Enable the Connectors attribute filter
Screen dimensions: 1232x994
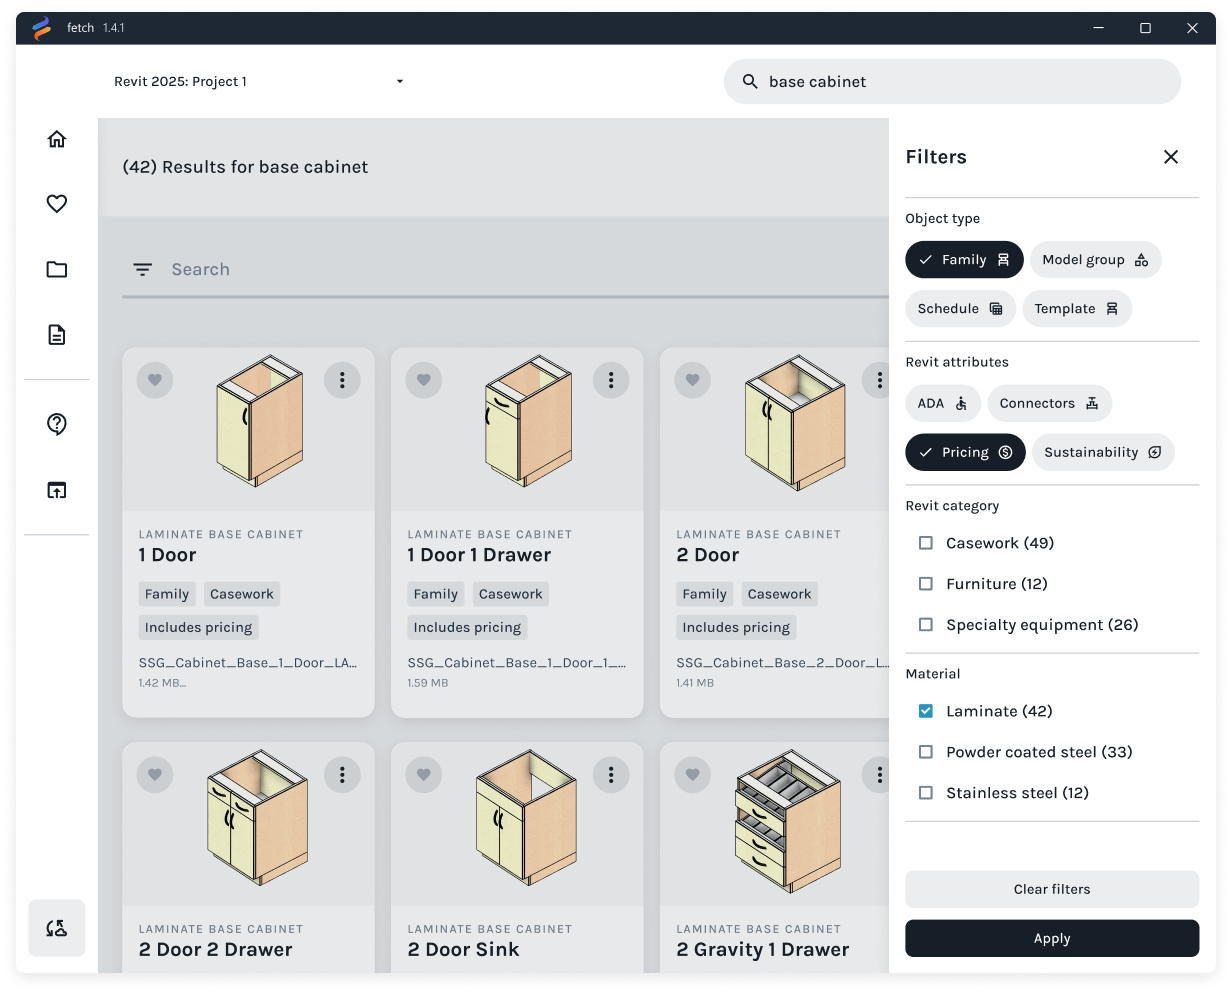(1049, 404)
